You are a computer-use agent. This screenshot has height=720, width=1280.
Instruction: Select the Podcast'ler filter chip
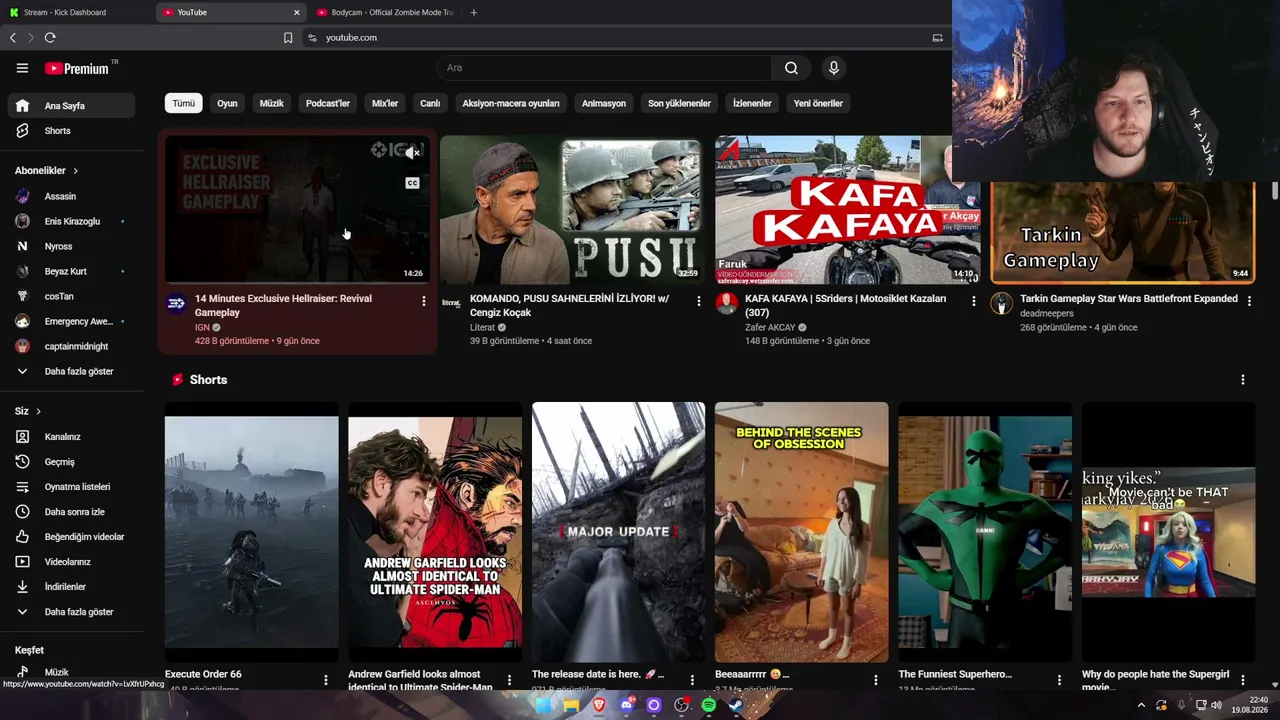328,103
